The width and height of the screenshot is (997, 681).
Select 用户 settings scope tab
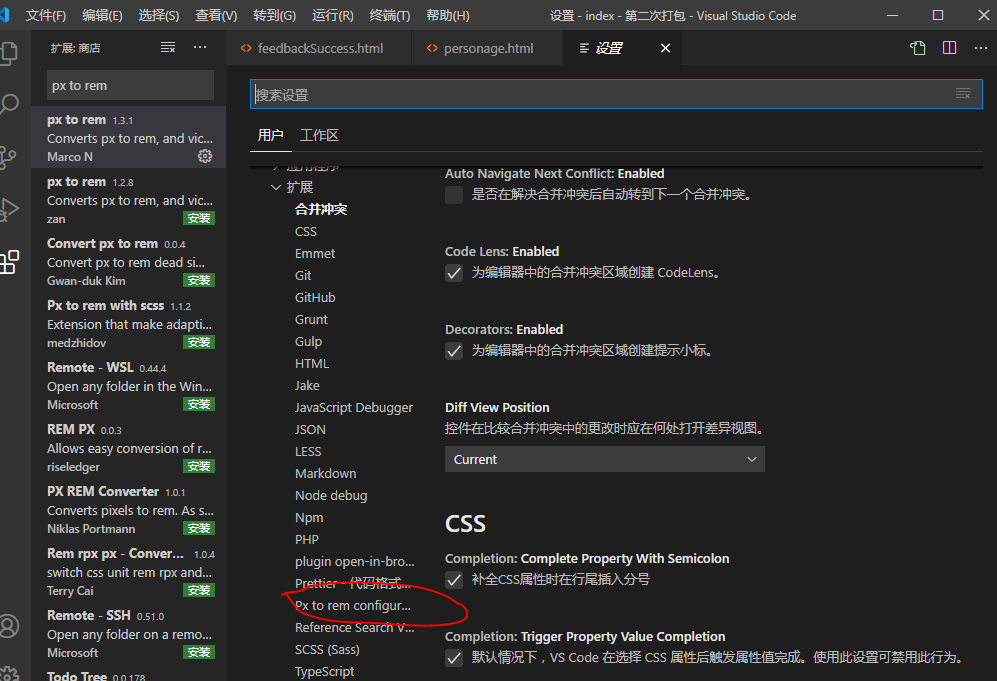coord(270,135)
